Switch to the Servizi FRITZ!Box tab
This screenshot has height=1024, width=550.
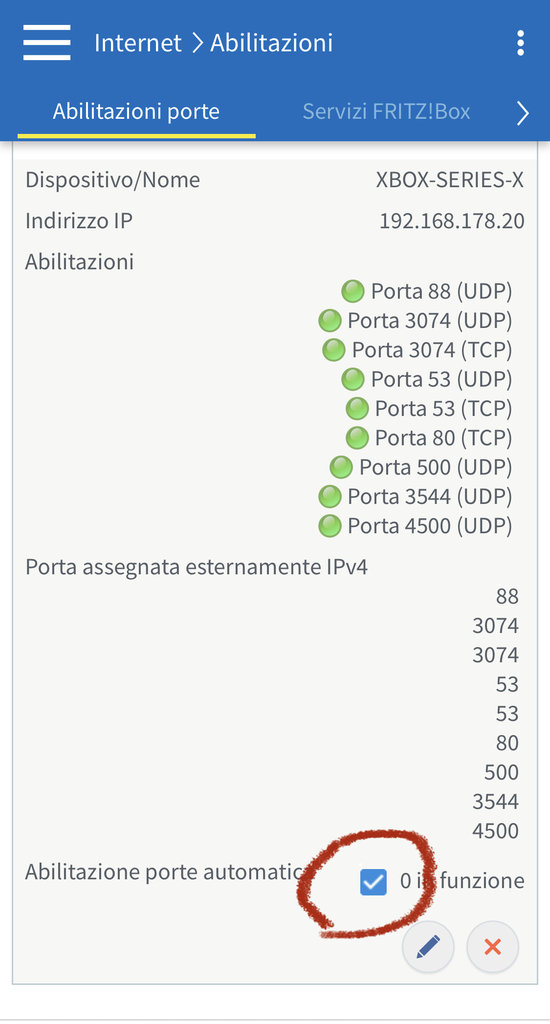click(x=386, y=112)
